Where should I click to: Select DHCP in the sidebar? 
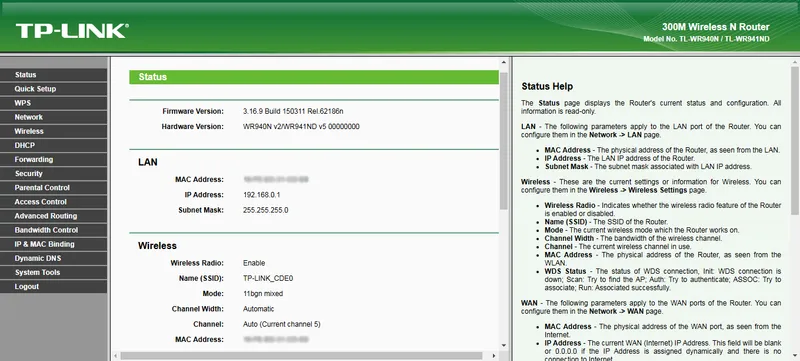54,145
